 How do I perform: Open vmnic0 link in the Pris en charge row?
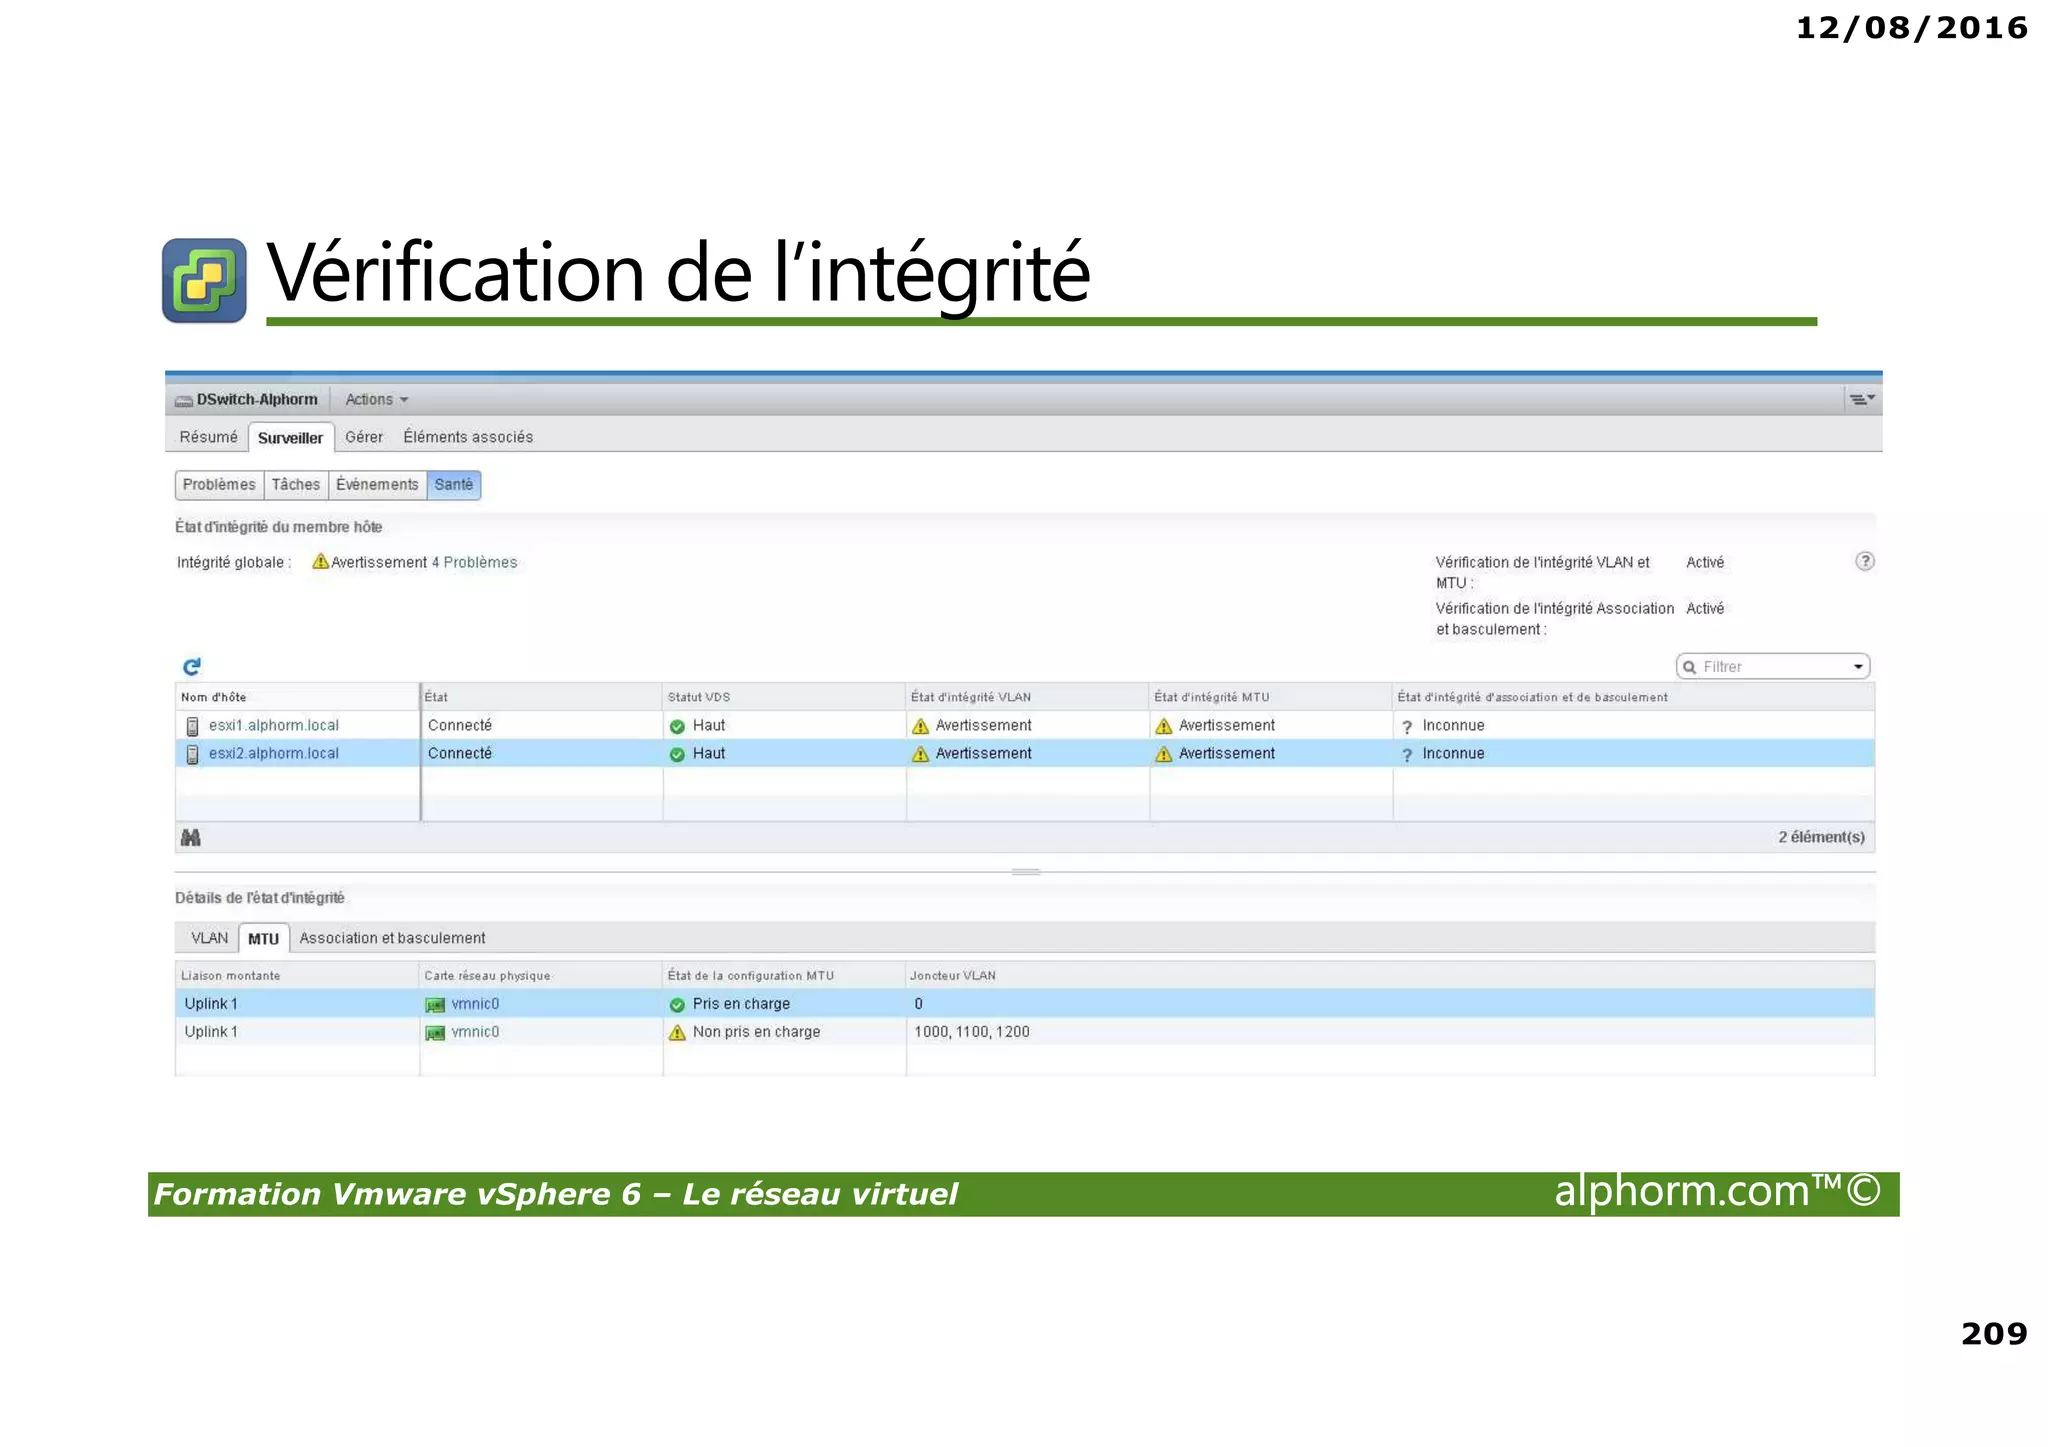click(x=475, y=1004)
